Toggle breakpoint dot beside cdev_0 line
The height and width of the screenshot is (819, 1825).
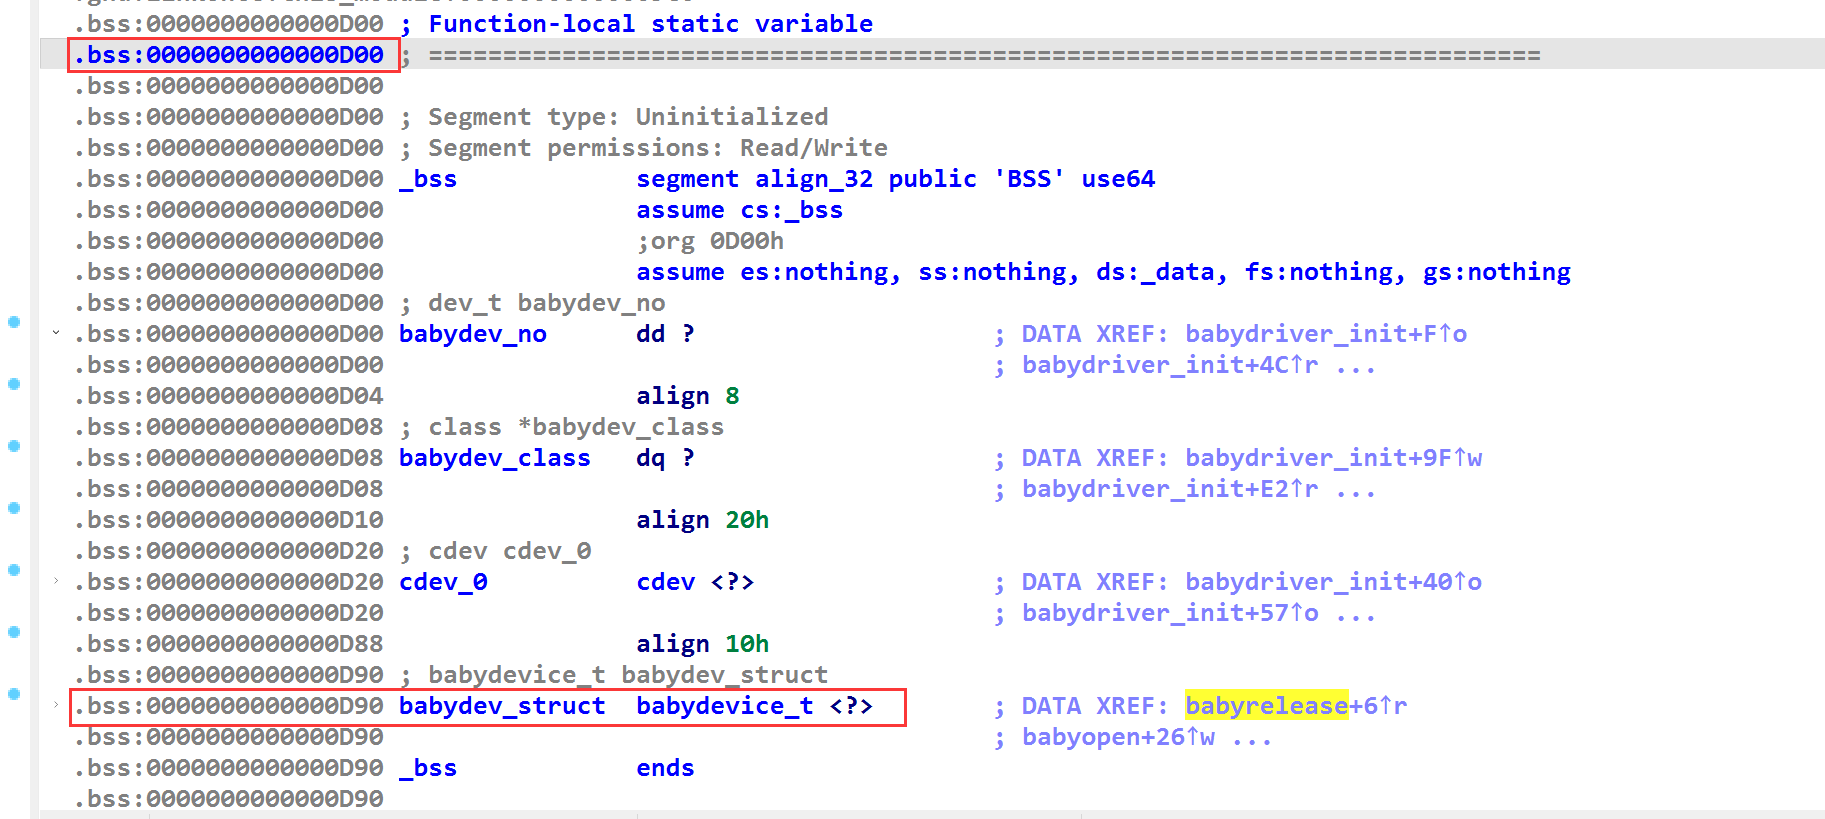tap(14, 570)
